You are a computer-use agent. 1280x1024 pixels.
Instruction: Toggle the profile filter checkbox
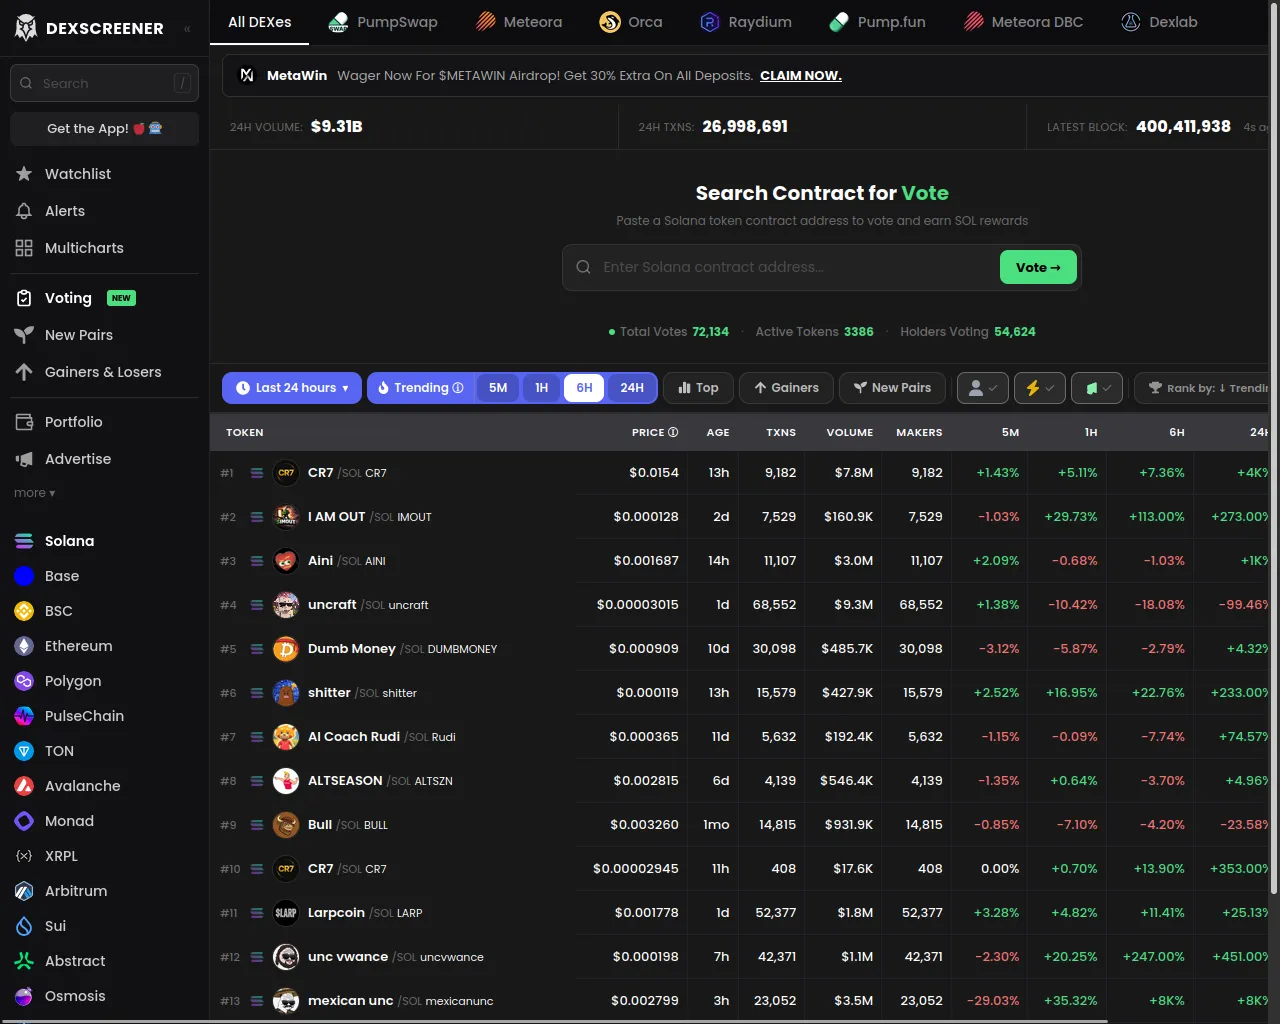pos(982,388)
